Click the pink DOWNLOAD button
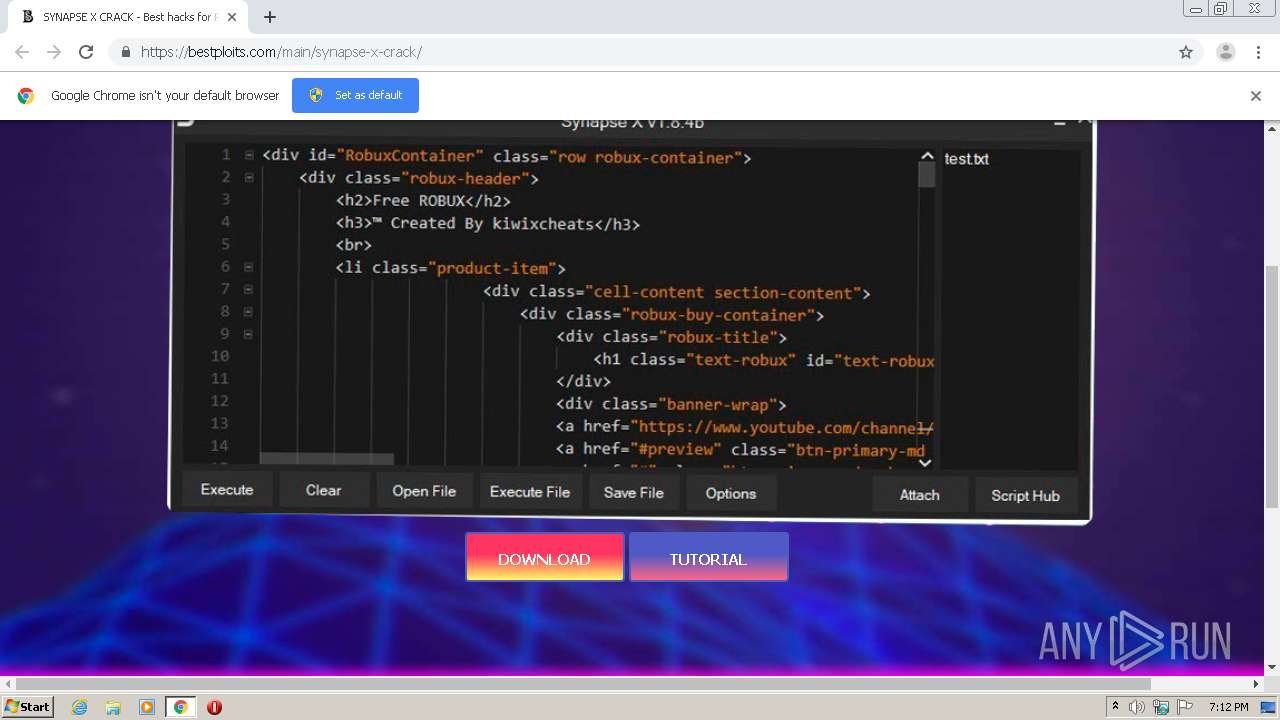Screen dimensions: 1280x720 [x=544, y=558]
